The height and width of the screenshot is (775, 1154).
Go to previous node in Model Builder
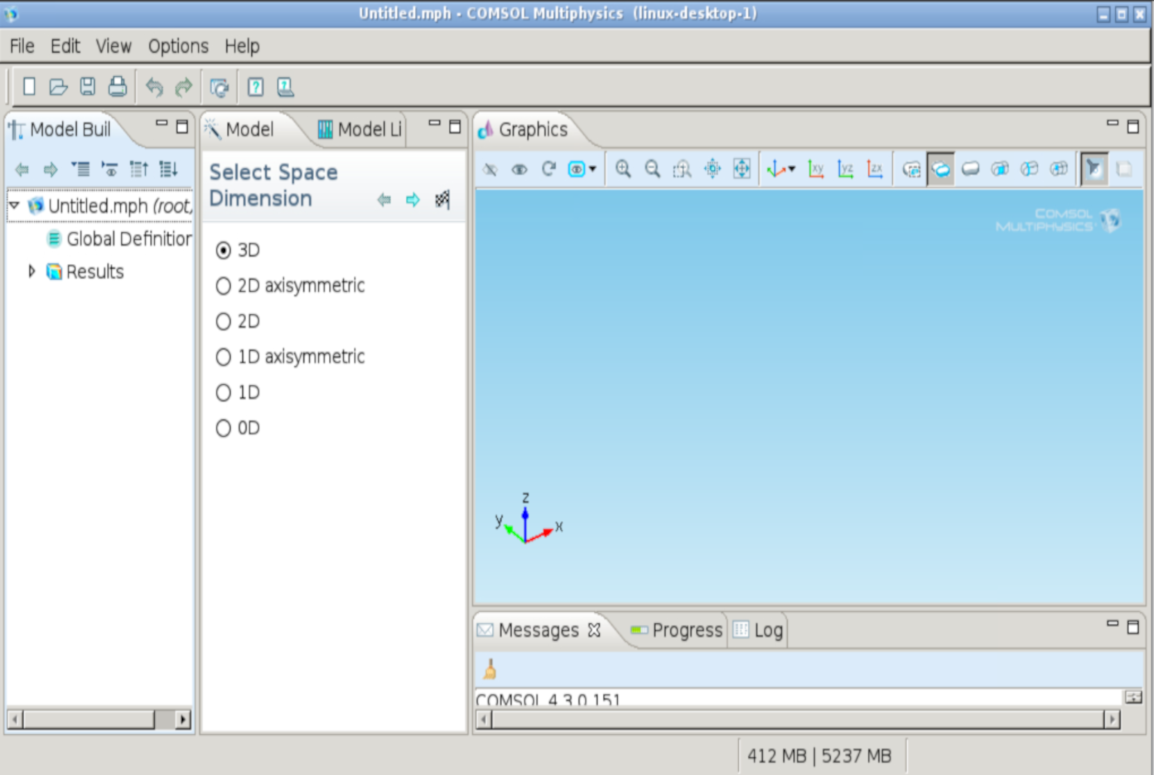[22, 169]
